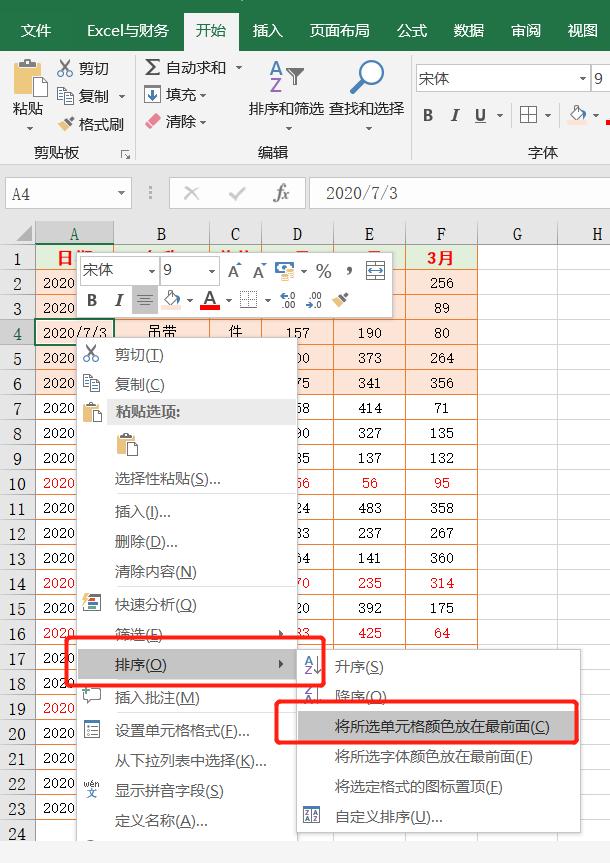The height and width of the screenshot is (863, 610).
Task: Click fill color bucket in ribbon font group
Action: (x=578, y=114)
